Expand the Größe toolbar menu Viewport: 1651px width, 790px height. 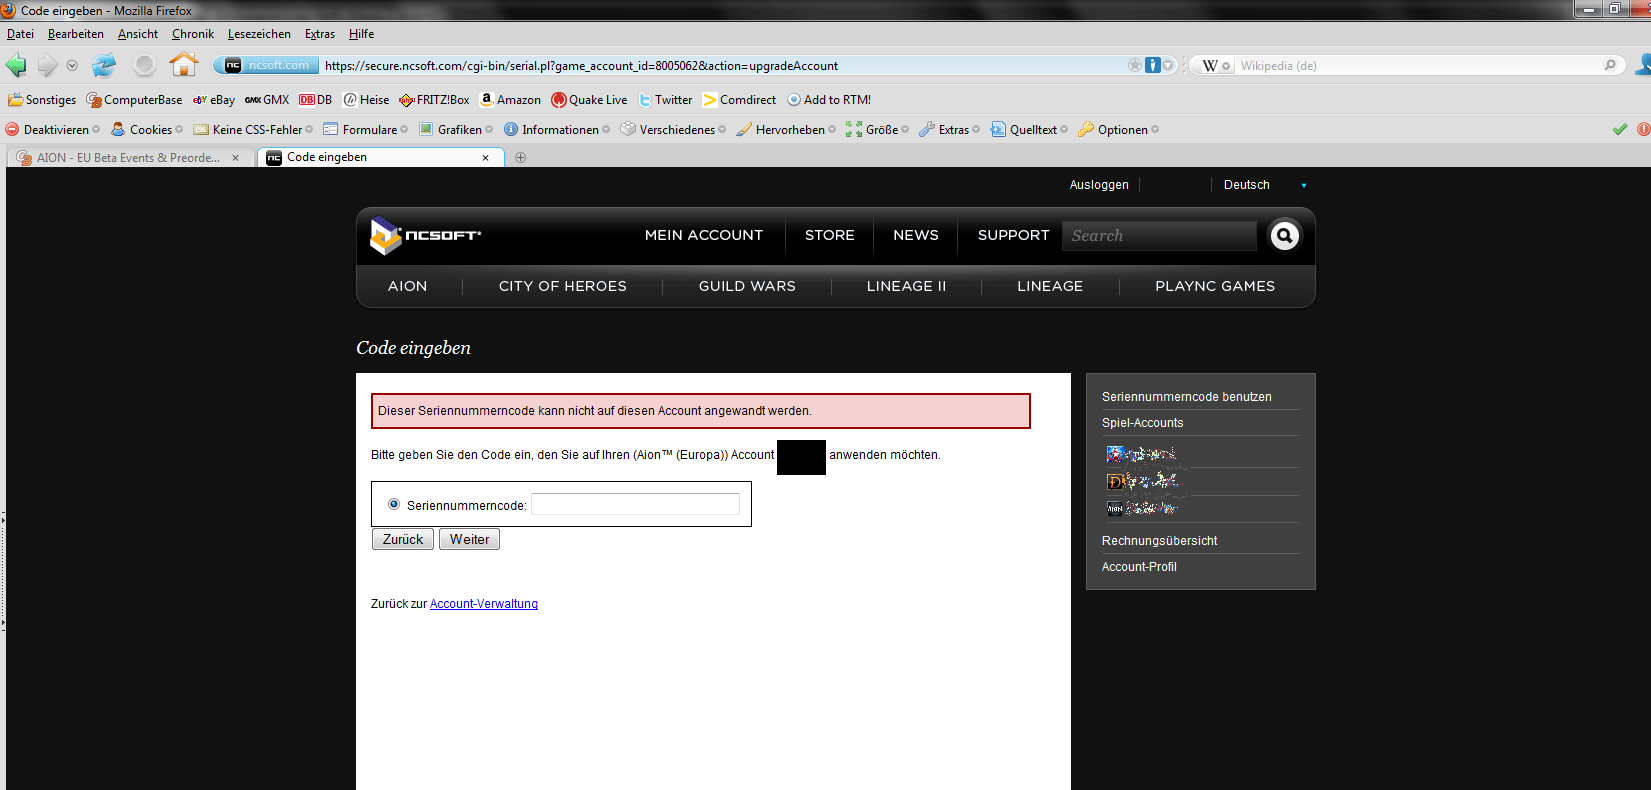(877, 130)
